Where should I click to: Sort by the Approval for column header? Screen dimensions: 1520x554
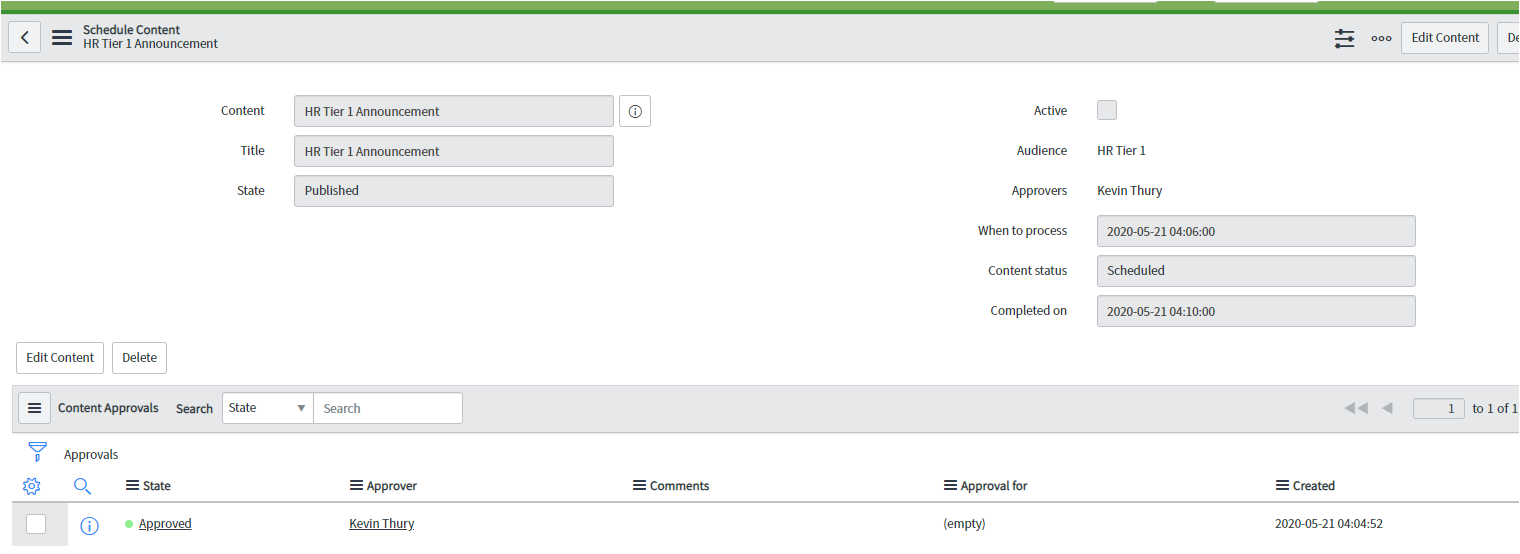(x=994, y=486)
